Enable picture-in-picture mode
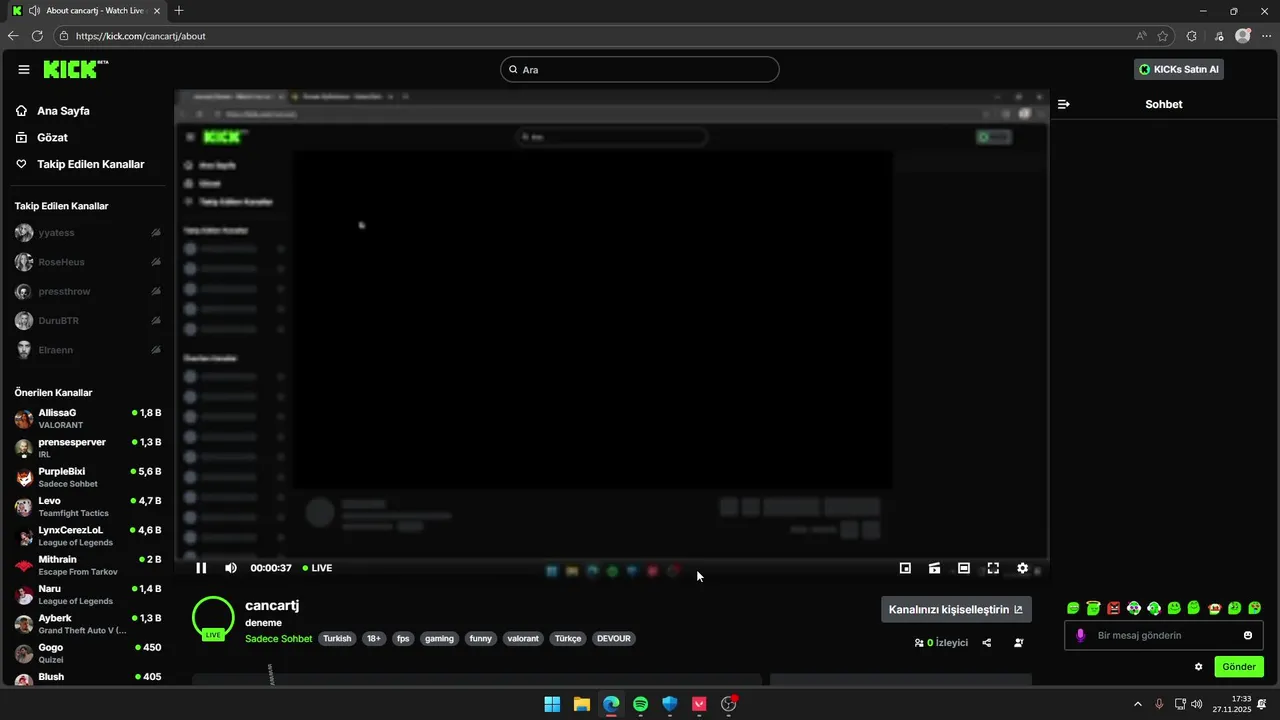1280x720 pixels. [x=905, y=568]
